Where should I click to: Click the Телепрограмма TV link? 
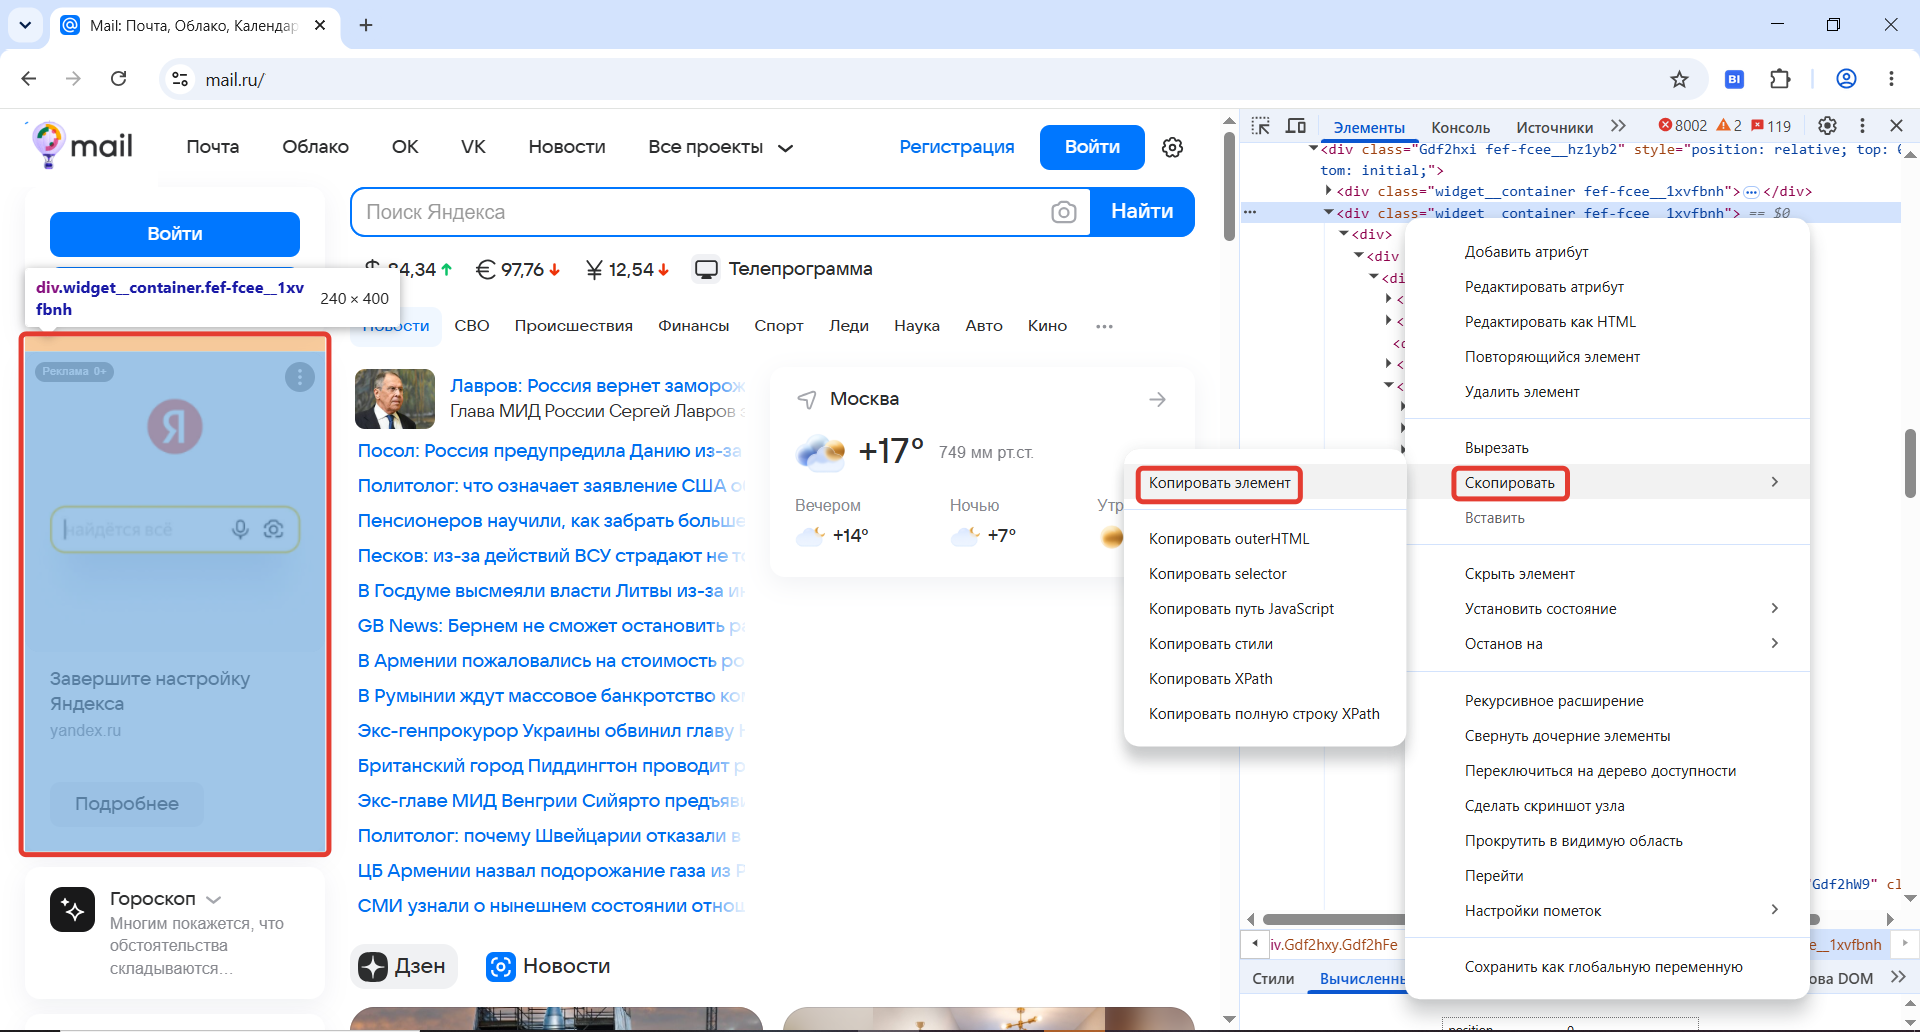pyautogui.click(x=784, y=269)
